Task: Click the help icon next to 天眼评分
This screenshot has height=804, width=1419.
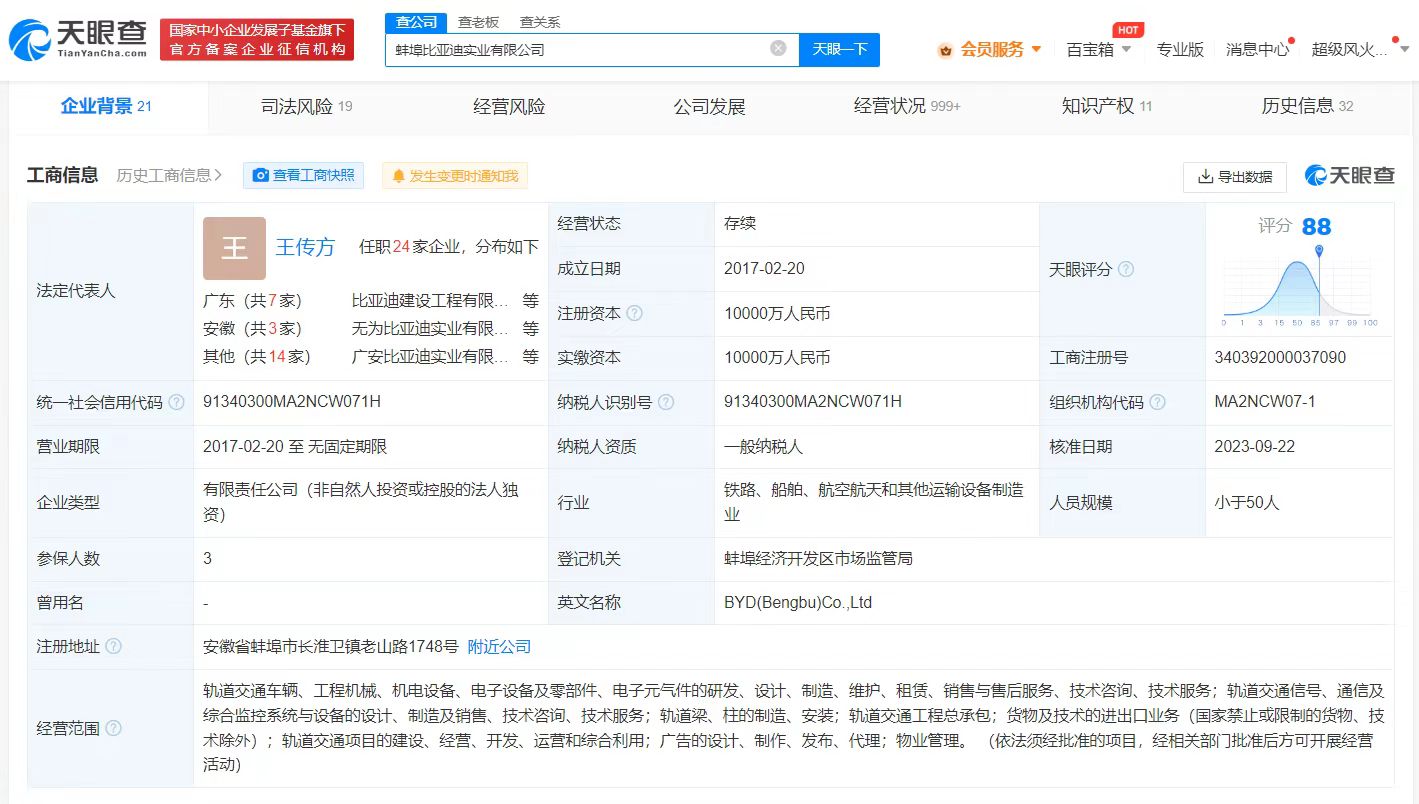Action: click(1126, 269)
